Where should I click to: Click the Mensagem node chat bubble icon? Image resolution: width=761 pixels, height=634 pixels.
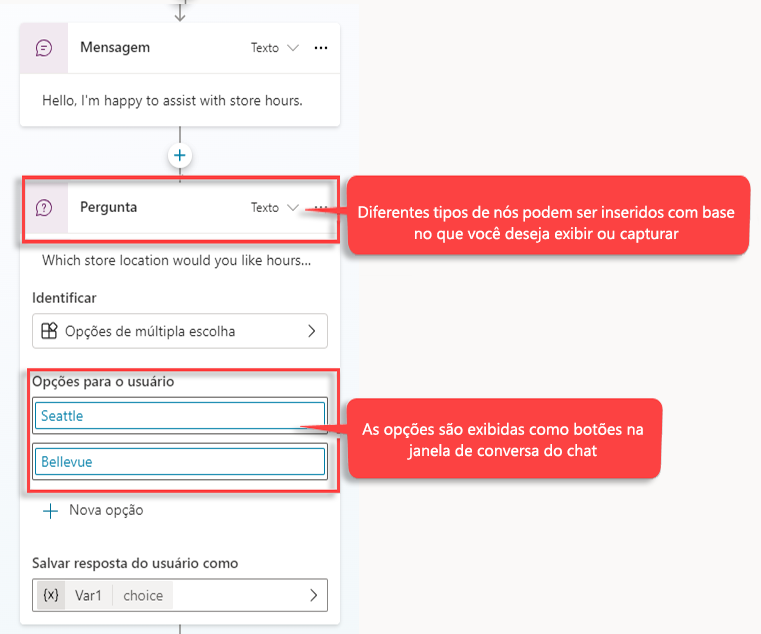tap(44, 48)
